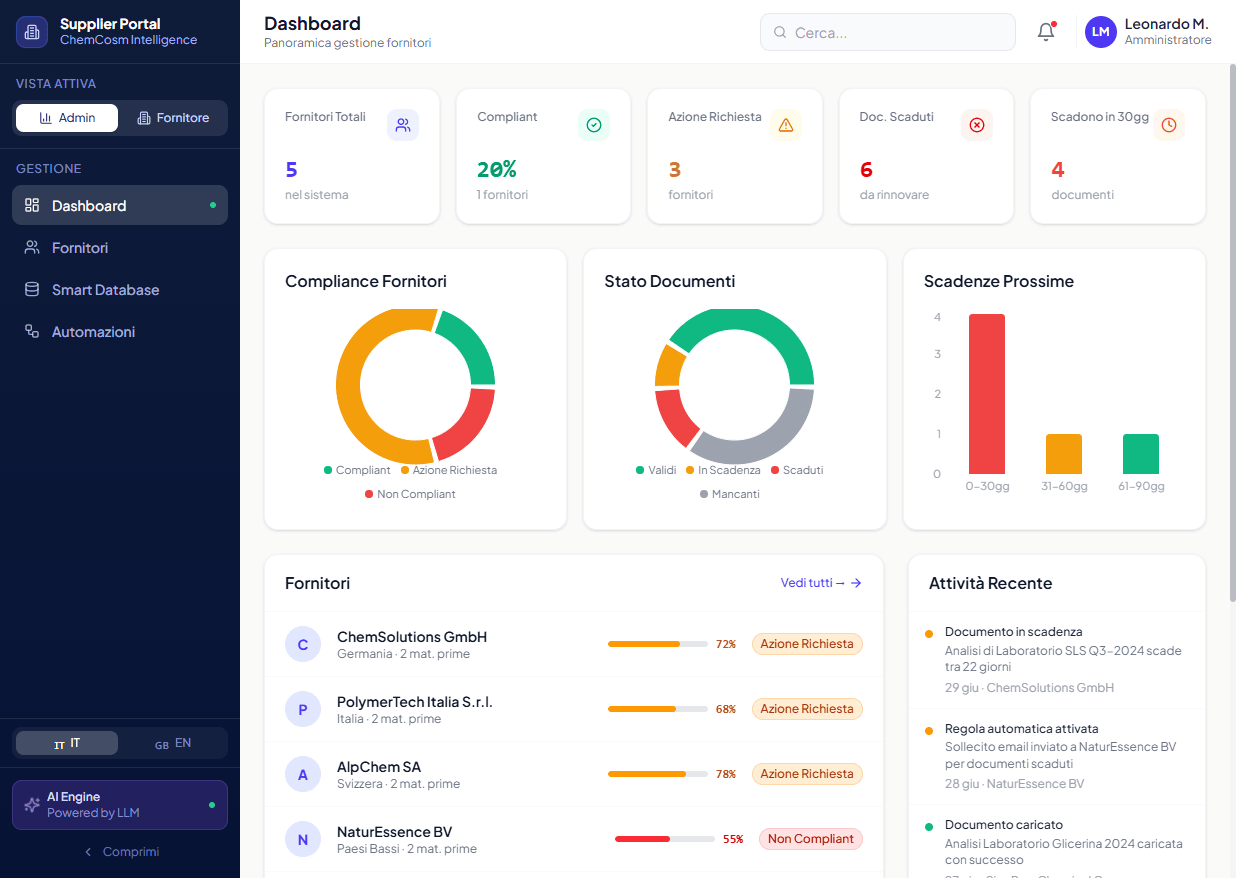Select the IT language option
1236x878 pixels.
click(67, 743)
